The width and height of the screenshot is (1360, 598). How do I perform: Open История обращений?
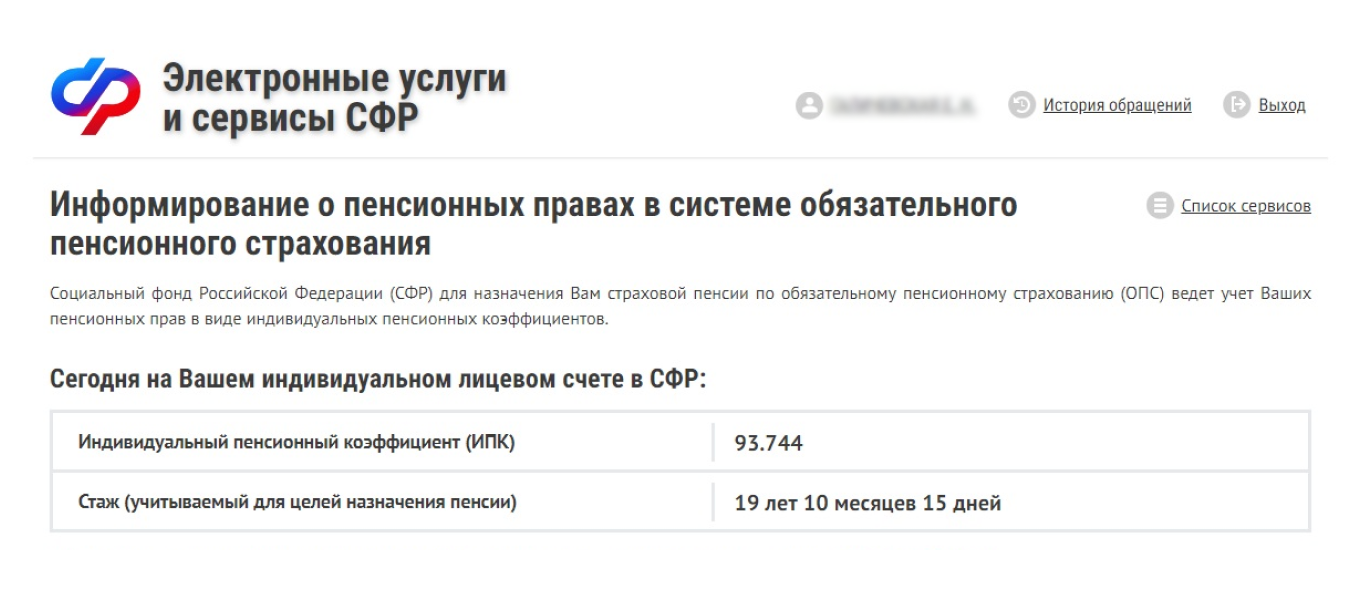click(x=1118, y=104)
